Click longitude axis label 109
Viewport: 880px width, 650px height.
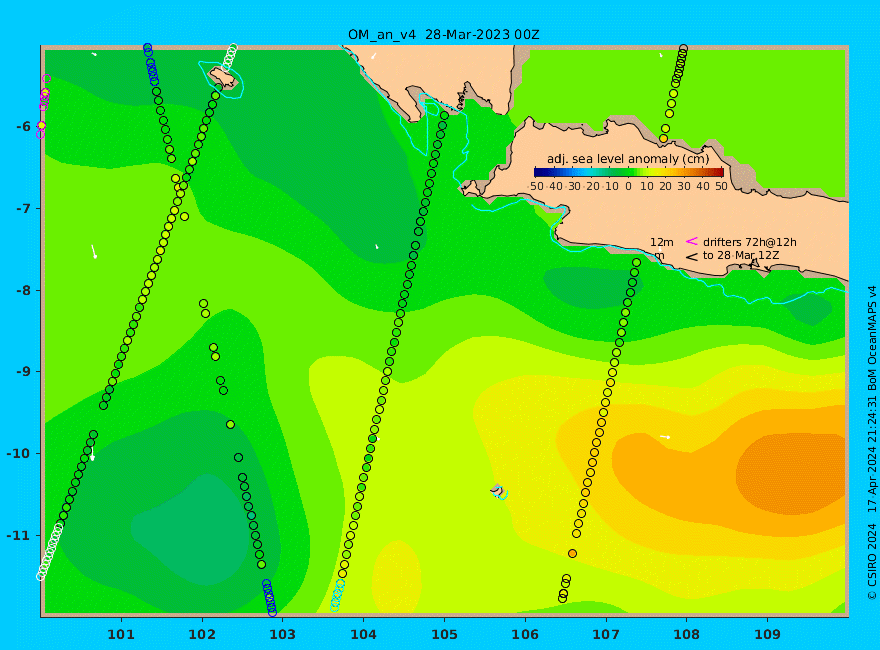767,634
